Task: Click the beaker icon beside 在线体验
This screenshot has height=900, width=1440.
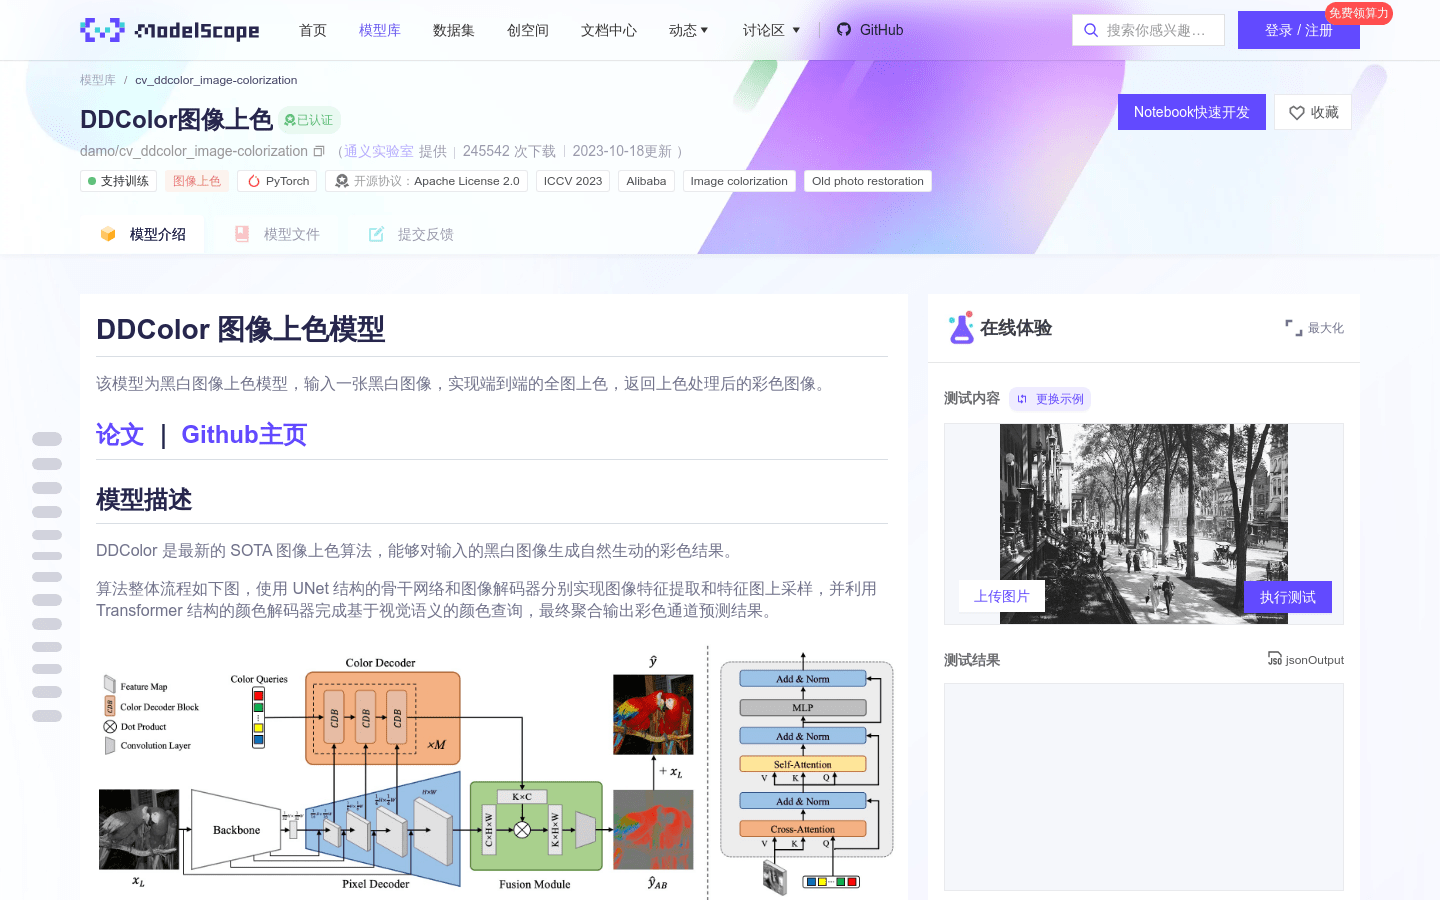Action: (959, 327)
